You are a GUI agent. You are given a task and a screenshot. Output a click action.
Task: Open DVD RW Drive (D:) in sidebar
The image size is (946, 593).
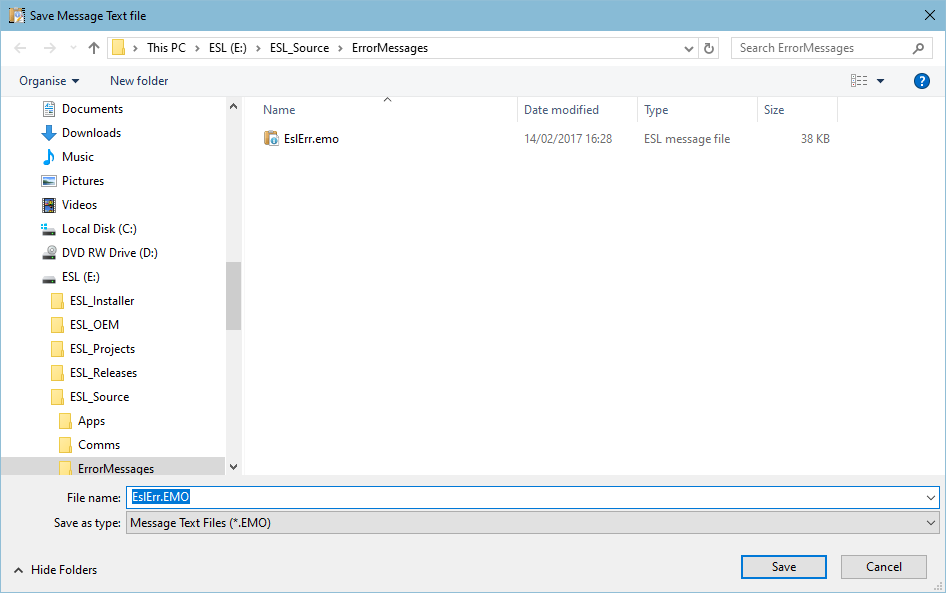pos(109,253)
